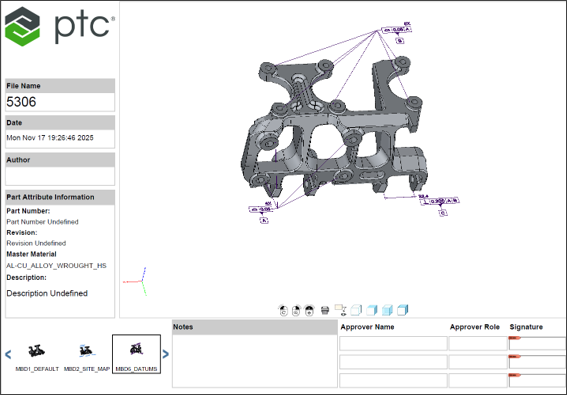This screenshot has height=395, width=567.
Task: Select the datum B annotation label
Action: [400, 41]
